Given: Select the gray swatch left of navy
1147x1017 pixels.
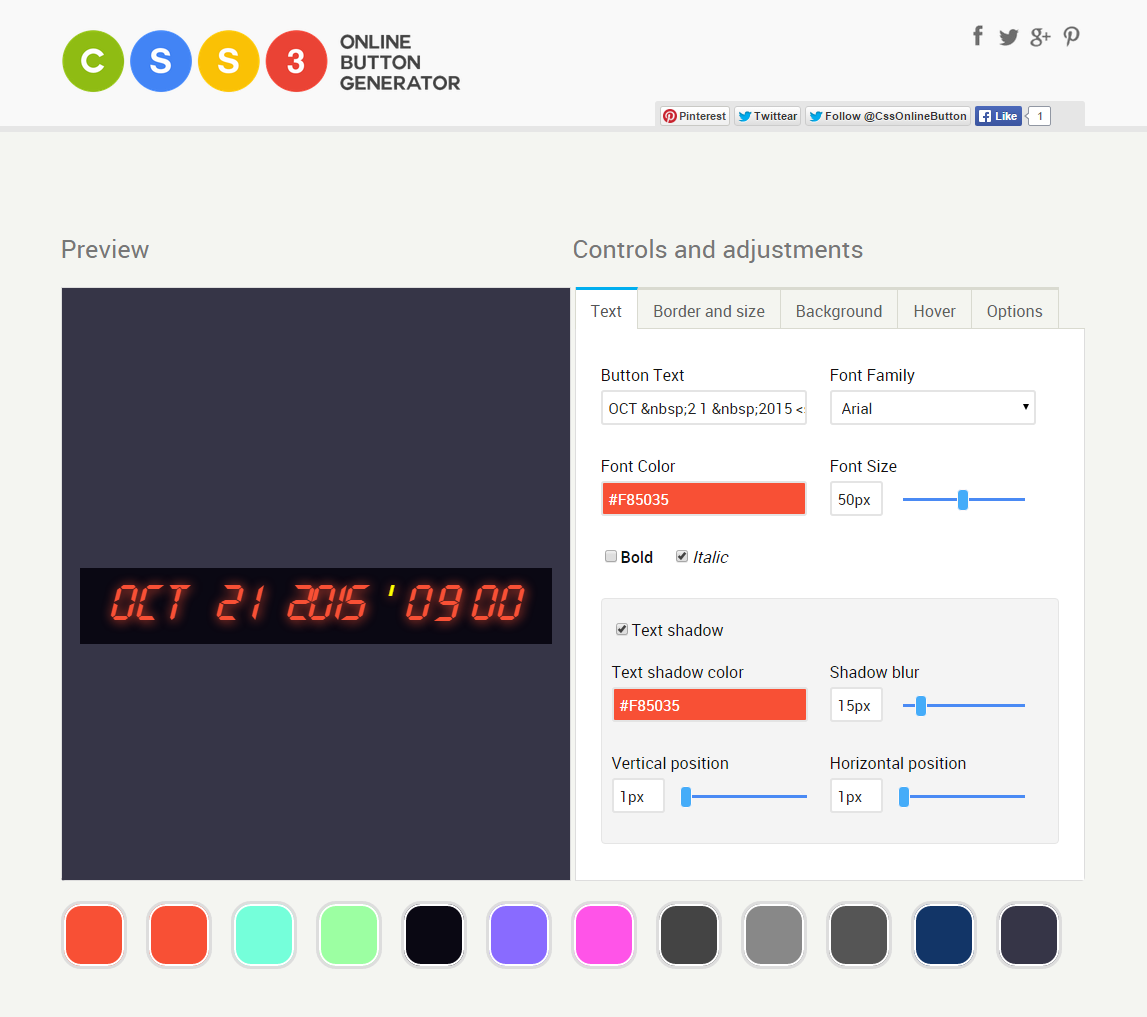Looking at the screenshot, I should click(859, 935).
